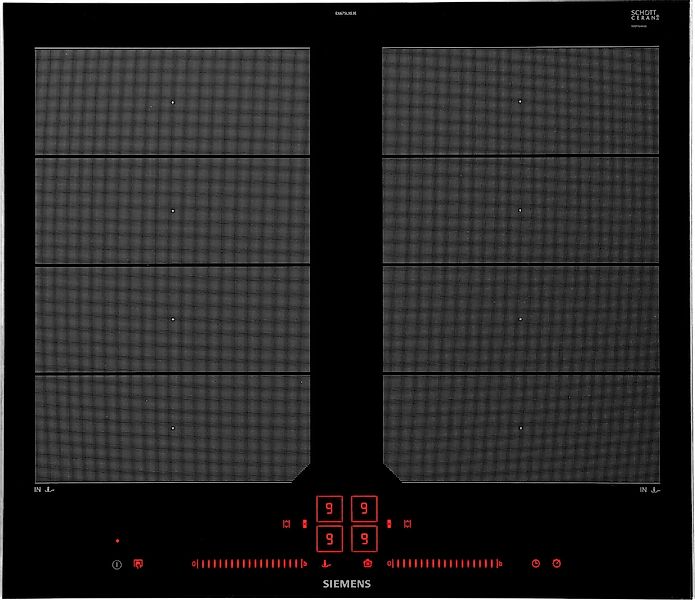Tap the red lock icon beside power
The height and width of the screenshot is (600, 695).
click(x=138, y=564)
